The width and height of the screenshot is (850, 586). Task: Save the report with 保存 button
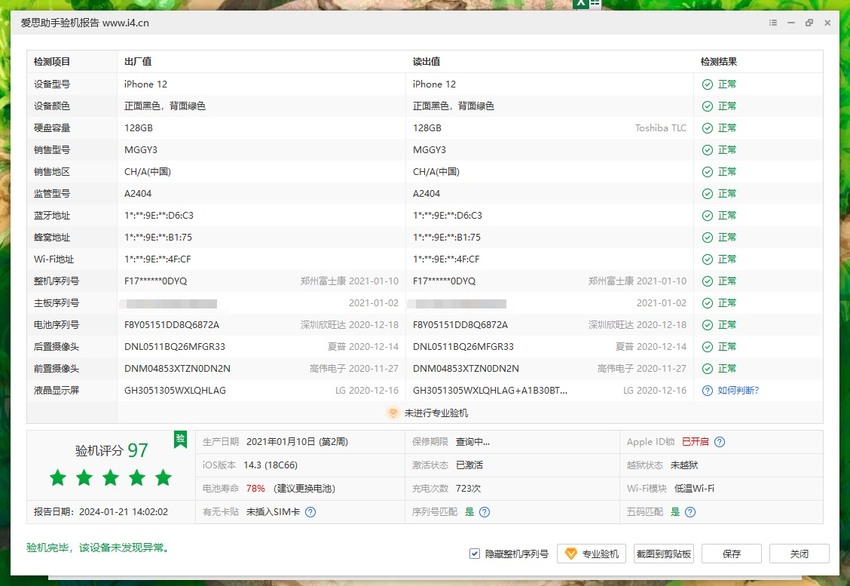[x=731, y=553]
